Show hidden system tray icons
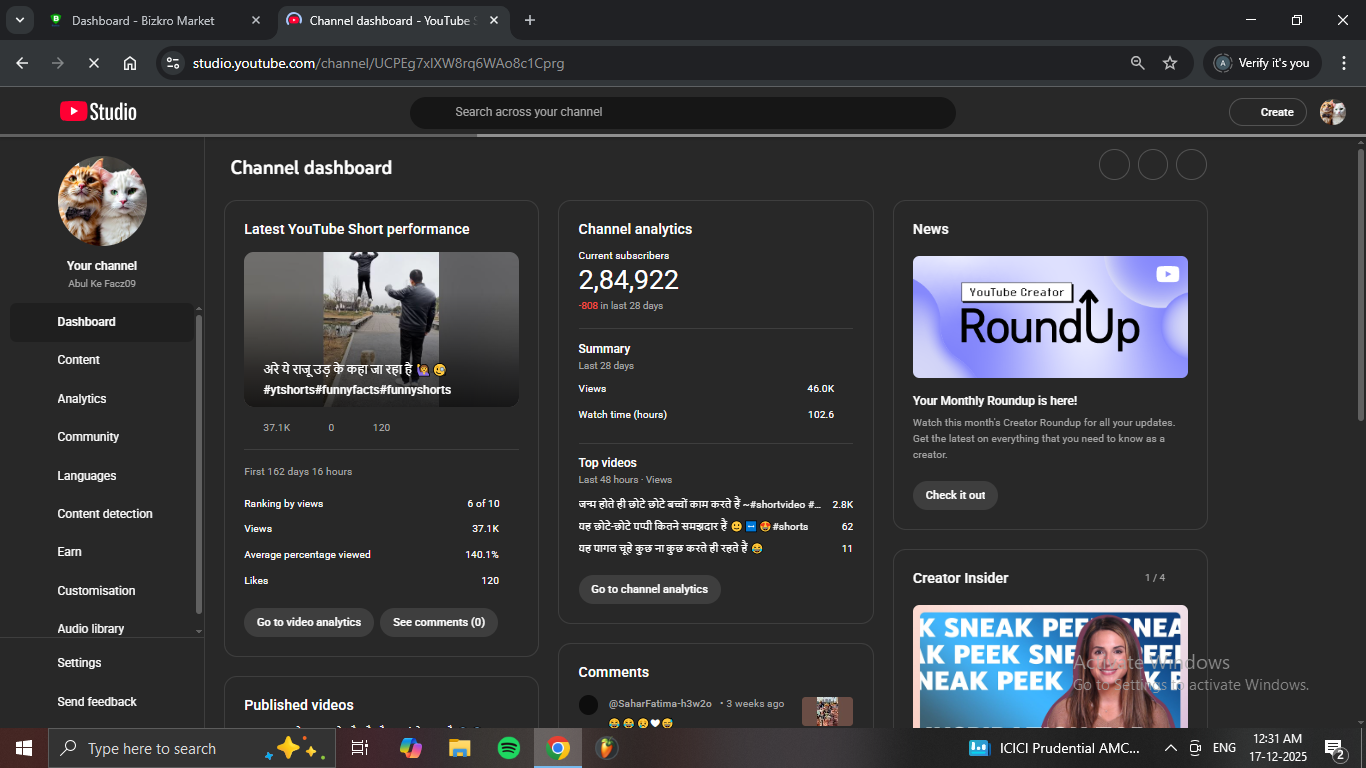The height and width of the screenshot is (768, 1366). 1170,748
